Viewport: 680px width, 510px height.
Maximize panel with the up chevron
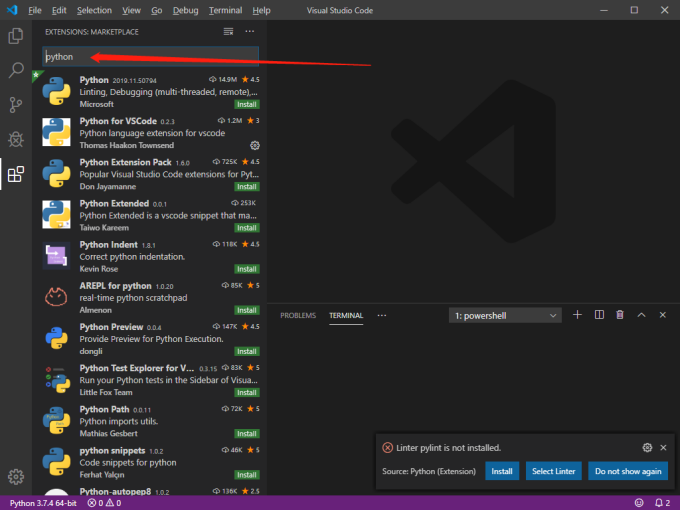click(641, 315)
